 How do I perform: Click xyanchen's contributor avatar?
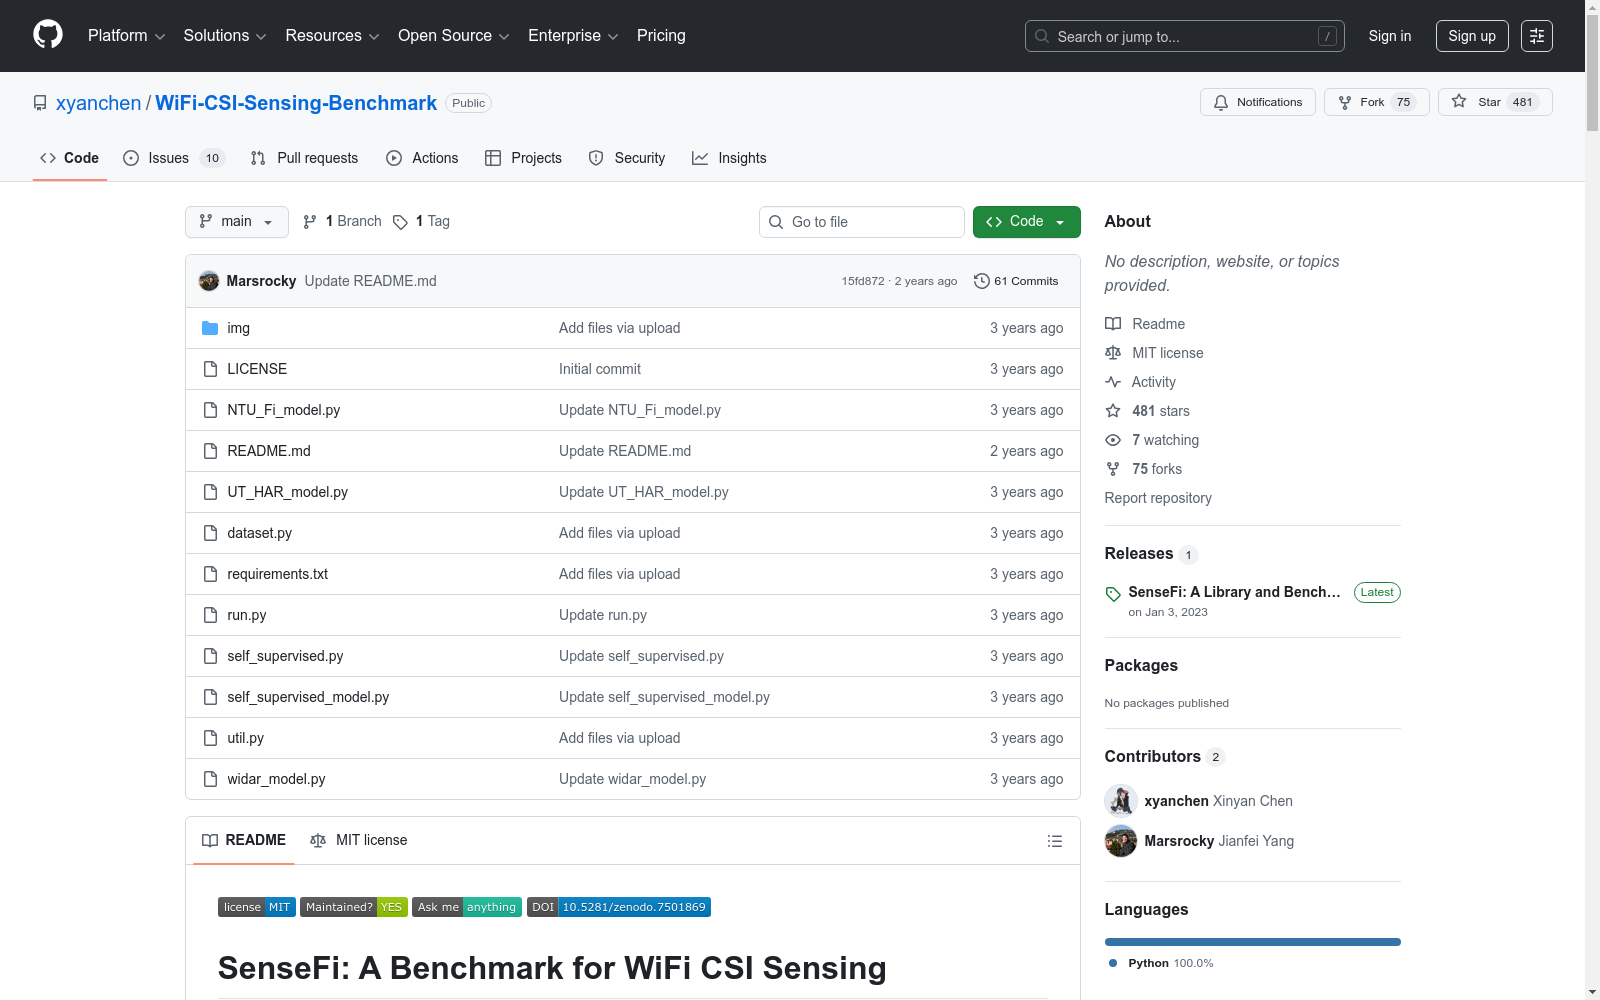pos(1121,801)
